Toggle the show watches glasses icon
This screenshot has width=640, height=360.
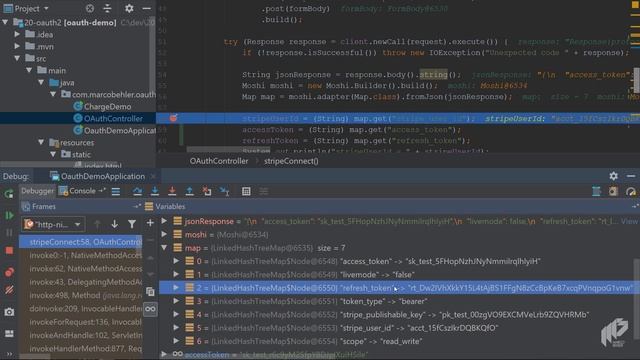click(150, 309)
